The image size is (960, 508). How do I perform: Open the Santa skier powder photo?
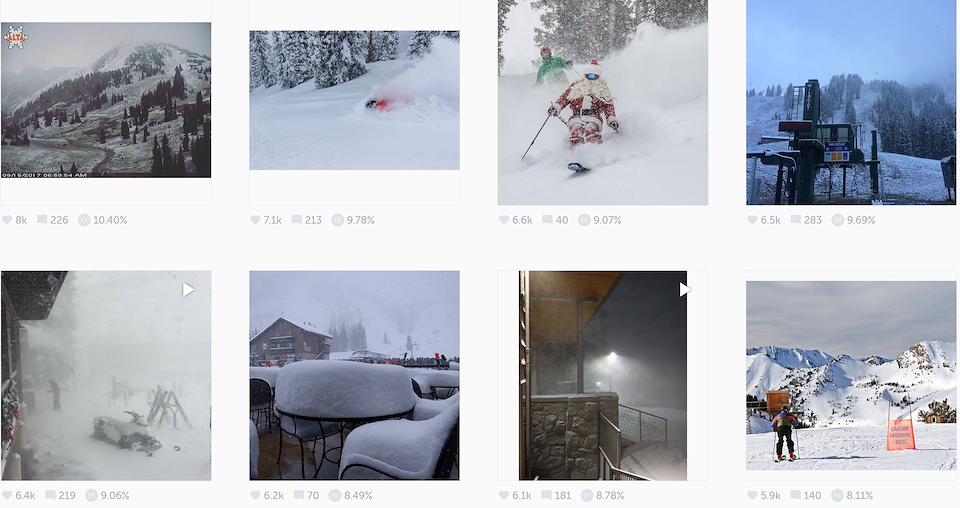(x=603, y=102)
